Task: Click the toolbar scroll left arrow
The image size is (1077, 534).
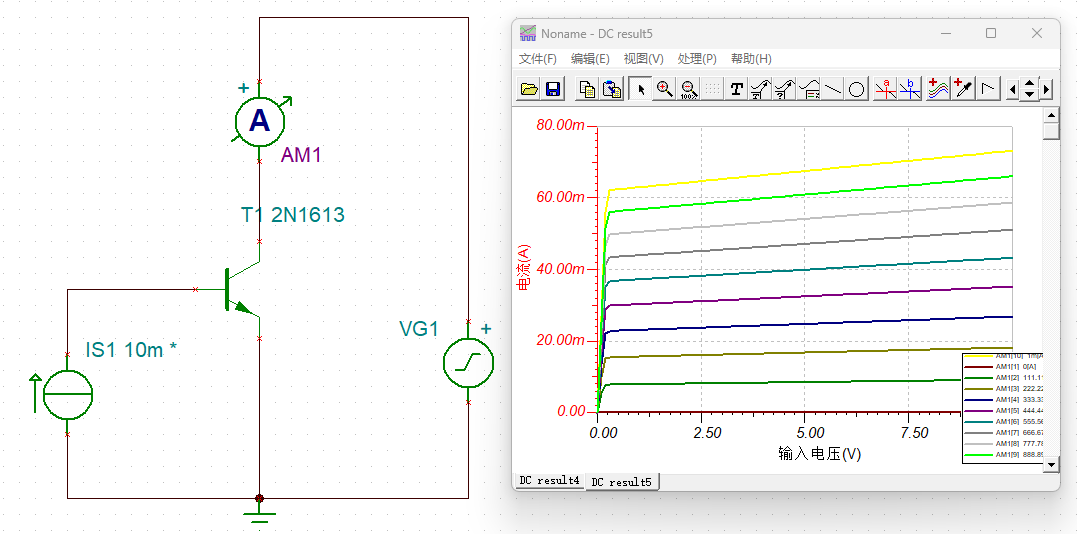Action: [x=1012, y=89]
